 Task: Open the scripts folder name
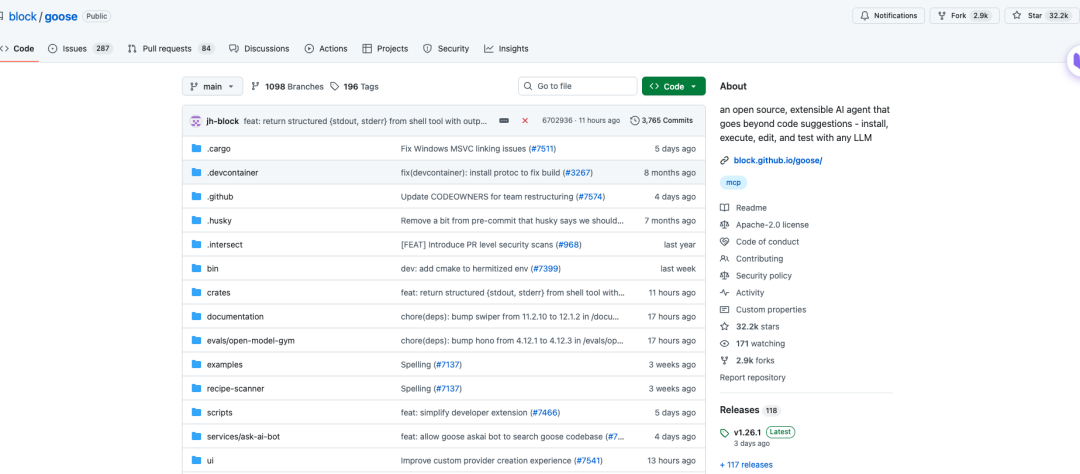click(220, 413)
